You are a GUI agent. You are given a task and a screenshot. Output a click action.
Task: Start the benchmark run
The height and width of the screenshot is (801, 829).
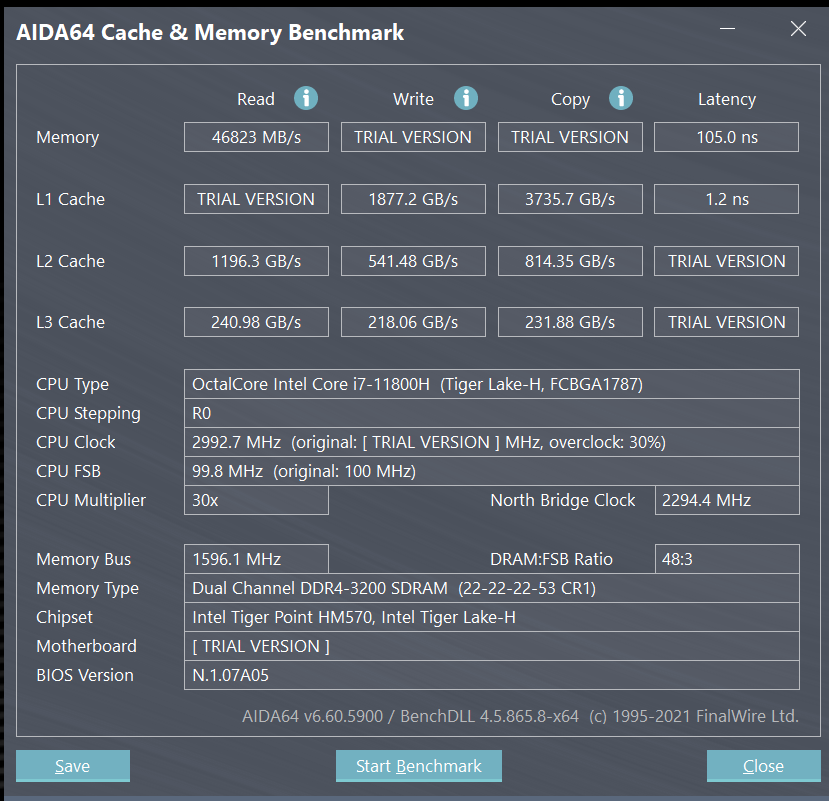tap(419, 766)
